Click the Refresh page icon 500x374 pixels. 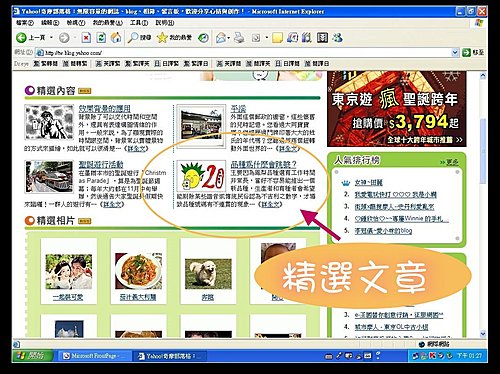tap(101, 38)
